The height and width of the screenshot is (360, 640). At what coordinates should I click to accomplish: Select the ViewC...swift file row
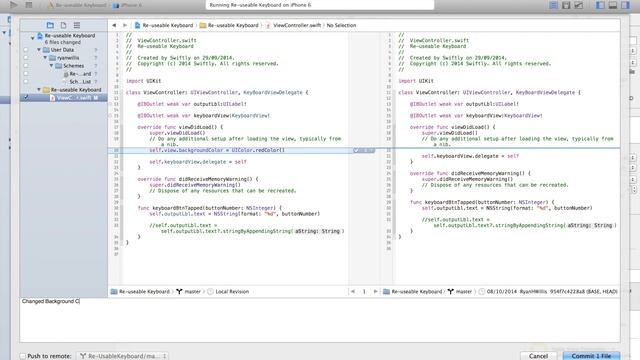coord(64,98)
